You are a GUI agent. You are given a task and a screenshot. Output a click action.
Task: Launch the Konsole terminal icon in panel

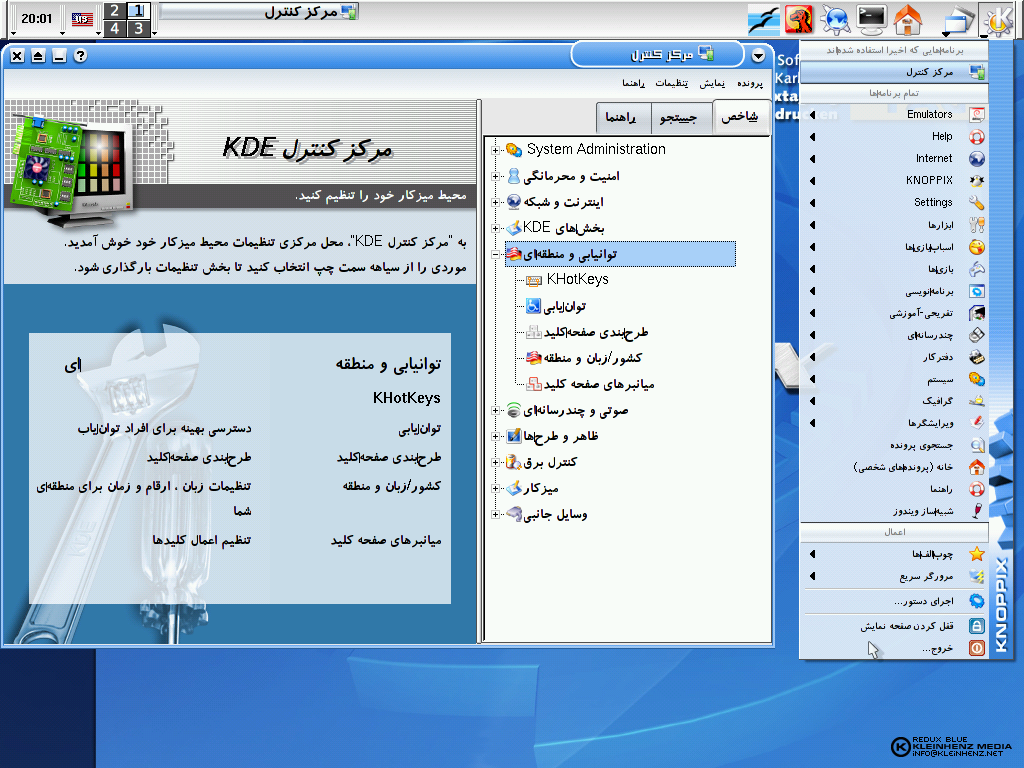pos(872,20)
